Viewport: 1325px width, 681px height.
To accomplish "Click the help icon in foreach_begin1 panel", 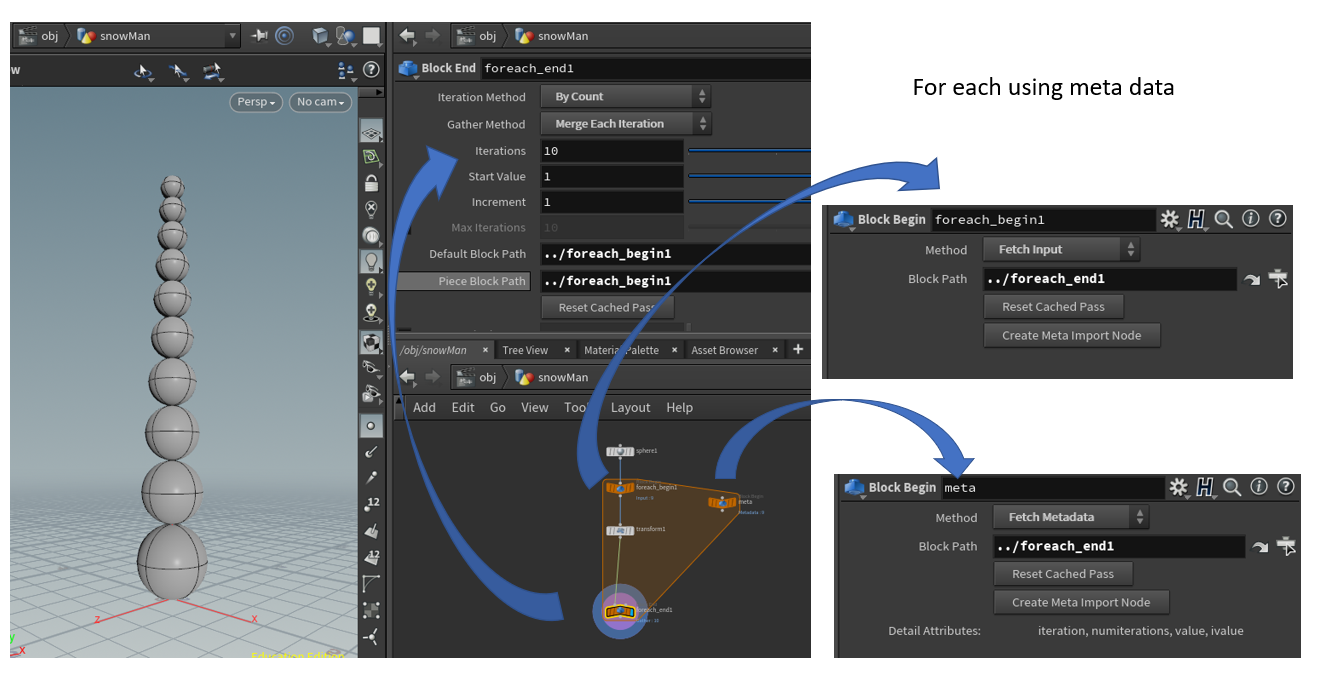I will [x=1277, y=219].
